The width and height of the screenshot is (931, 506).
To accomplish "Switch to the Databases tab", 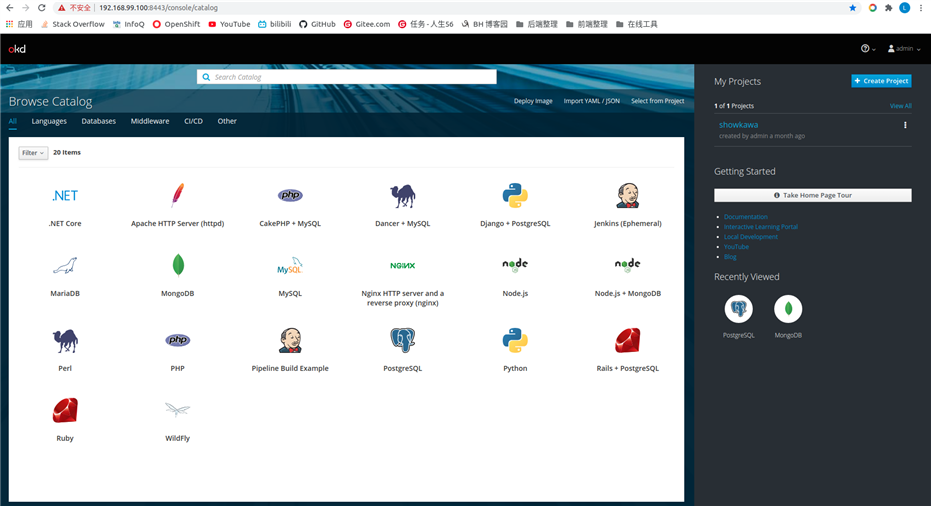I will pyautogui.click(x=99, y=121).
